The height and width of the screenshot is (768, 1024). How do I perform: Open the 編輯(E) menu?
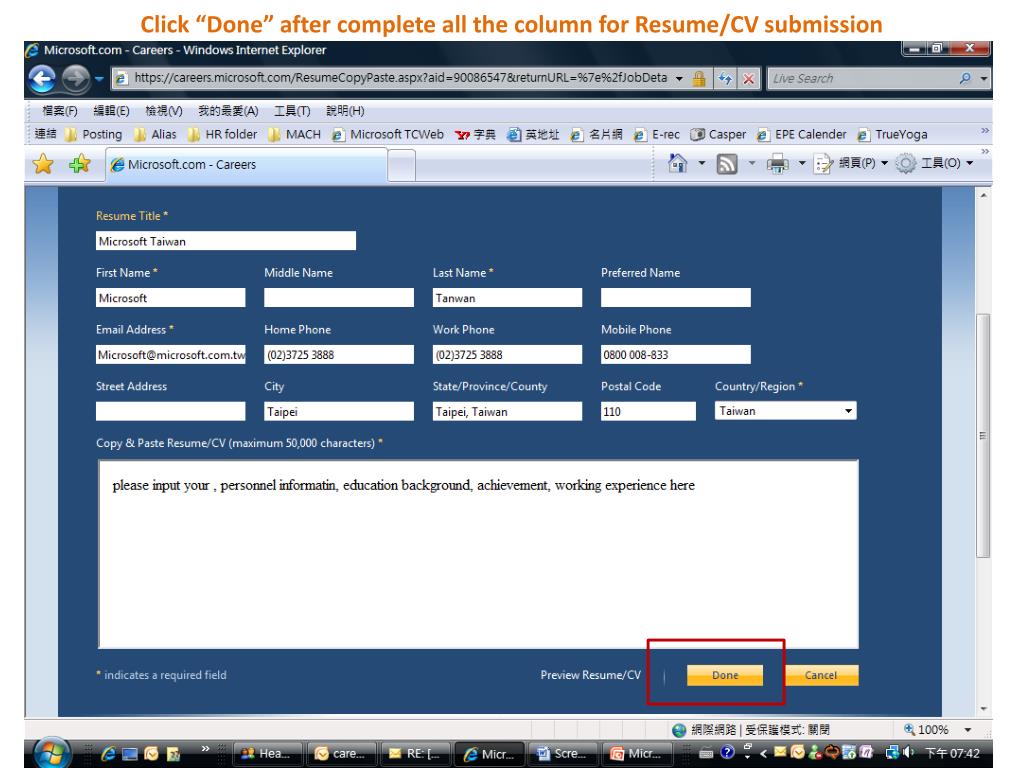(111, 110)
